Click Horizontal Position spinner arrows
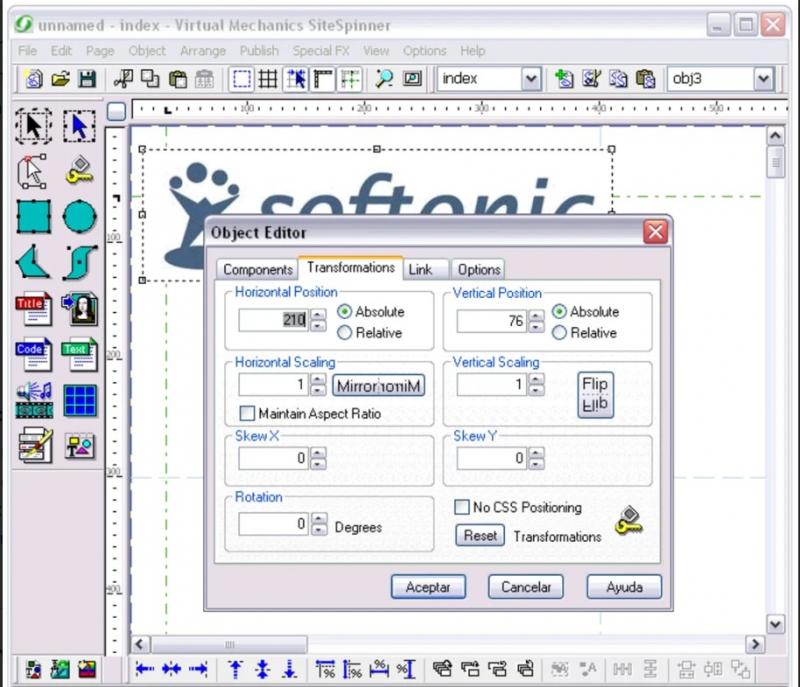This screenshot has width=800, height=687. (318, 320)
